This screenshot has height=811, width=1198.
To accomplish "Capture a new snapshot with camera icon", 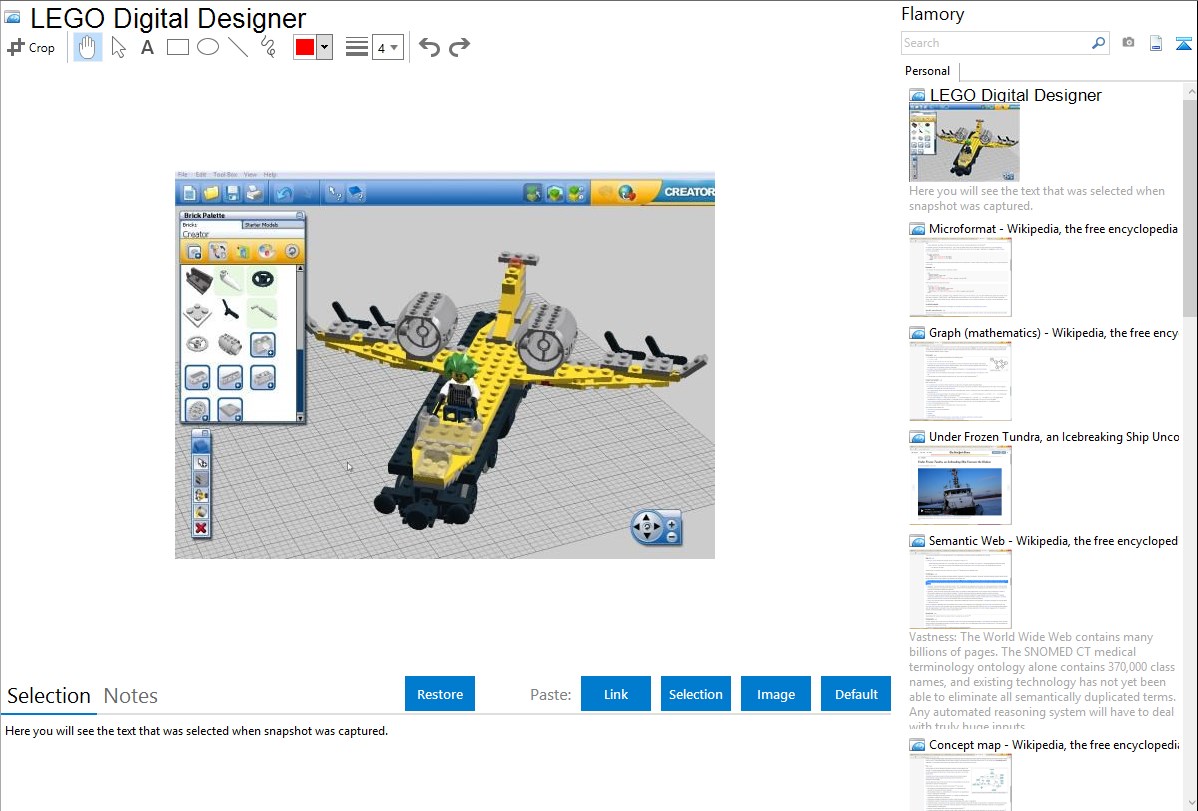I will [x=1128, y=43].
